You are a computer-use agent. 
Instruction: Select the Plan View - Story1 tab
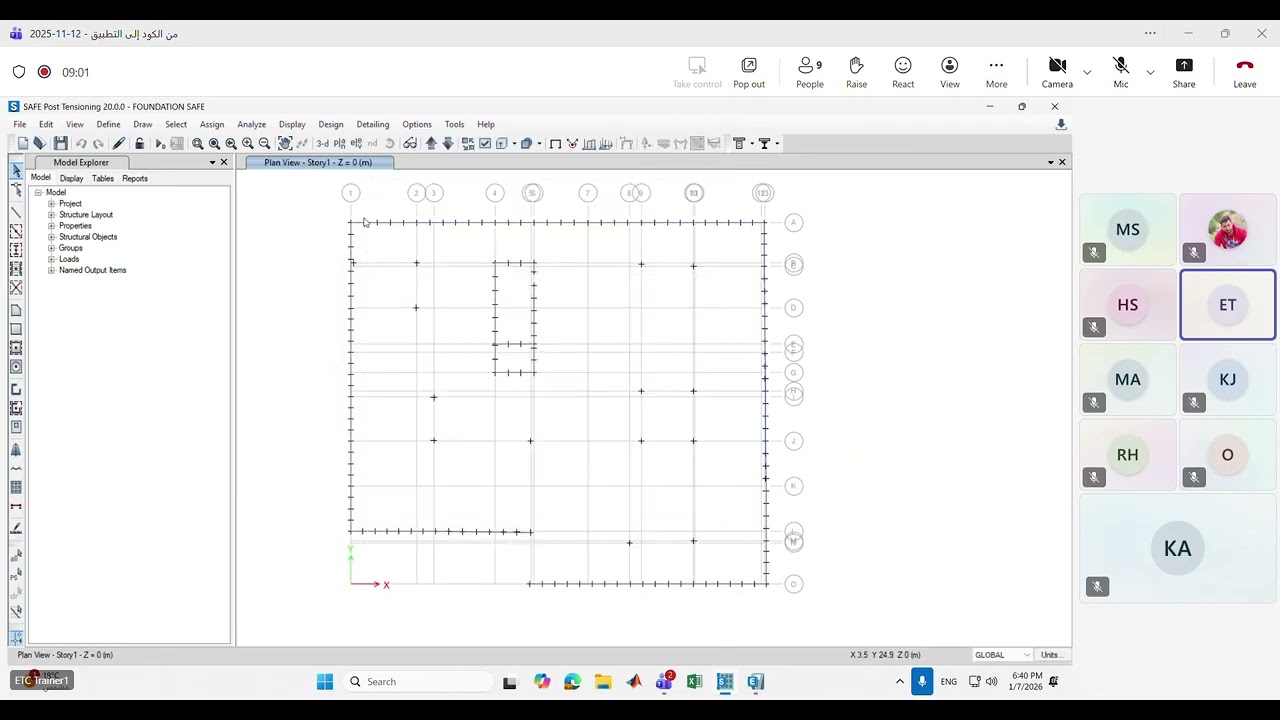318,163
